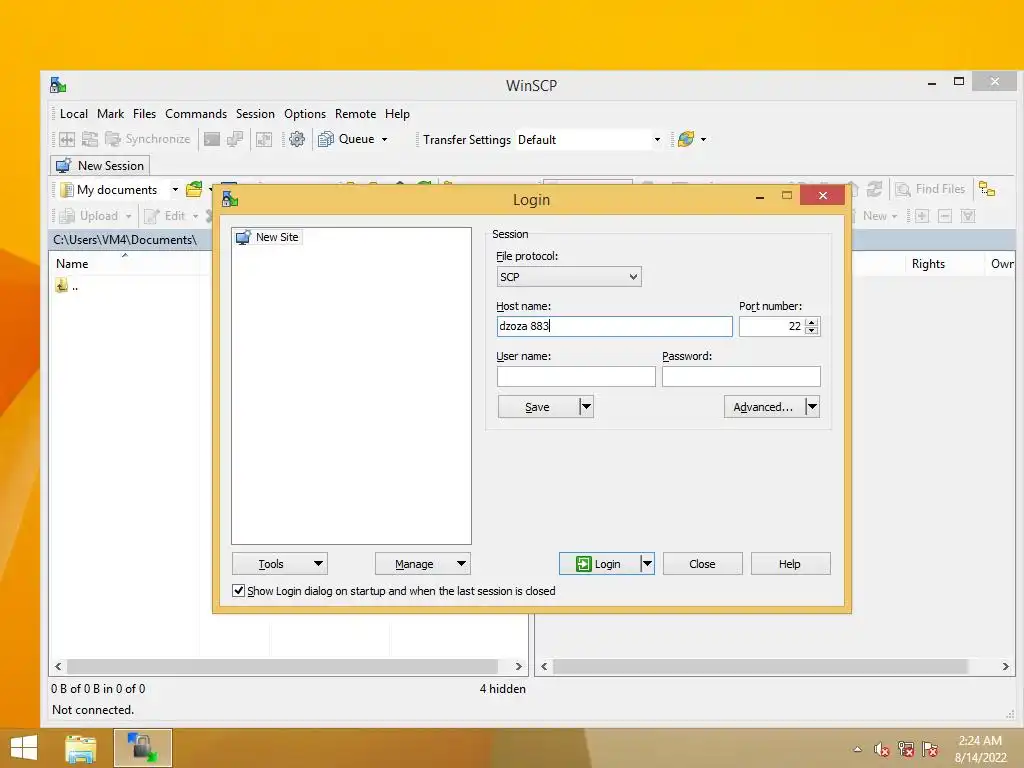Open the Commands menu
The image size is (1024, 768).
(196, 114)
